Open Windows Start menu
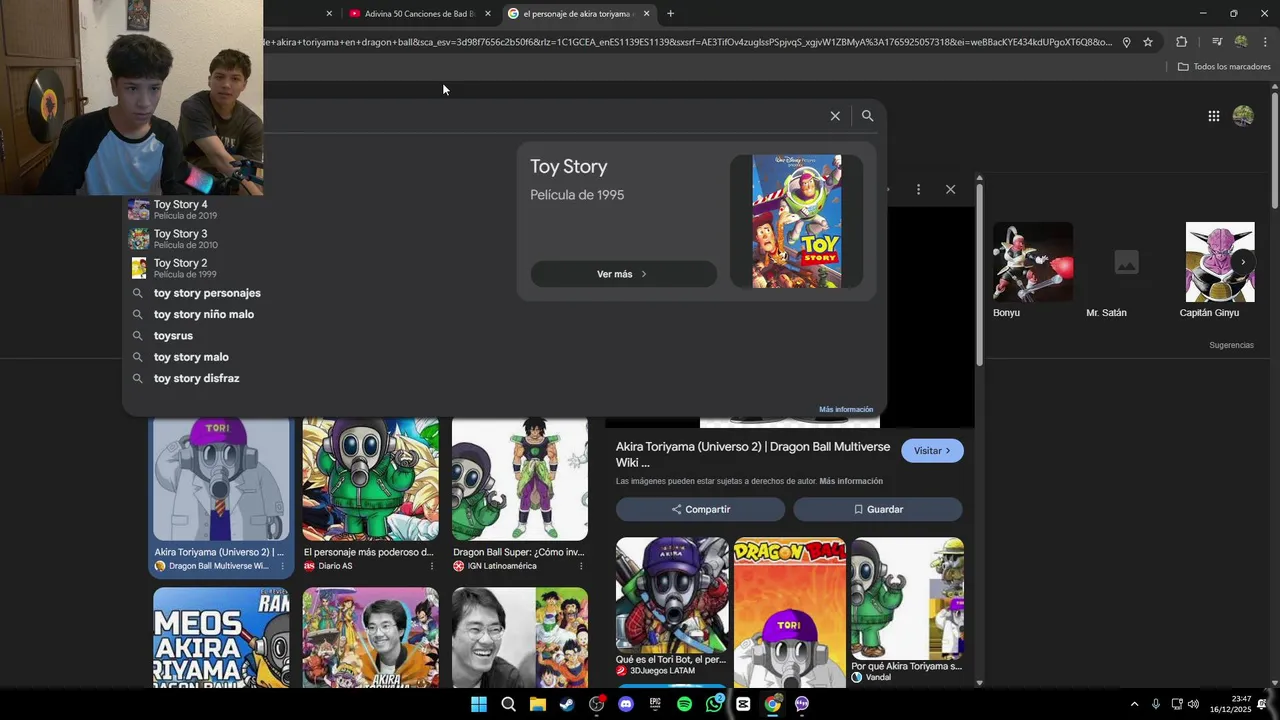 coord(479,704)
